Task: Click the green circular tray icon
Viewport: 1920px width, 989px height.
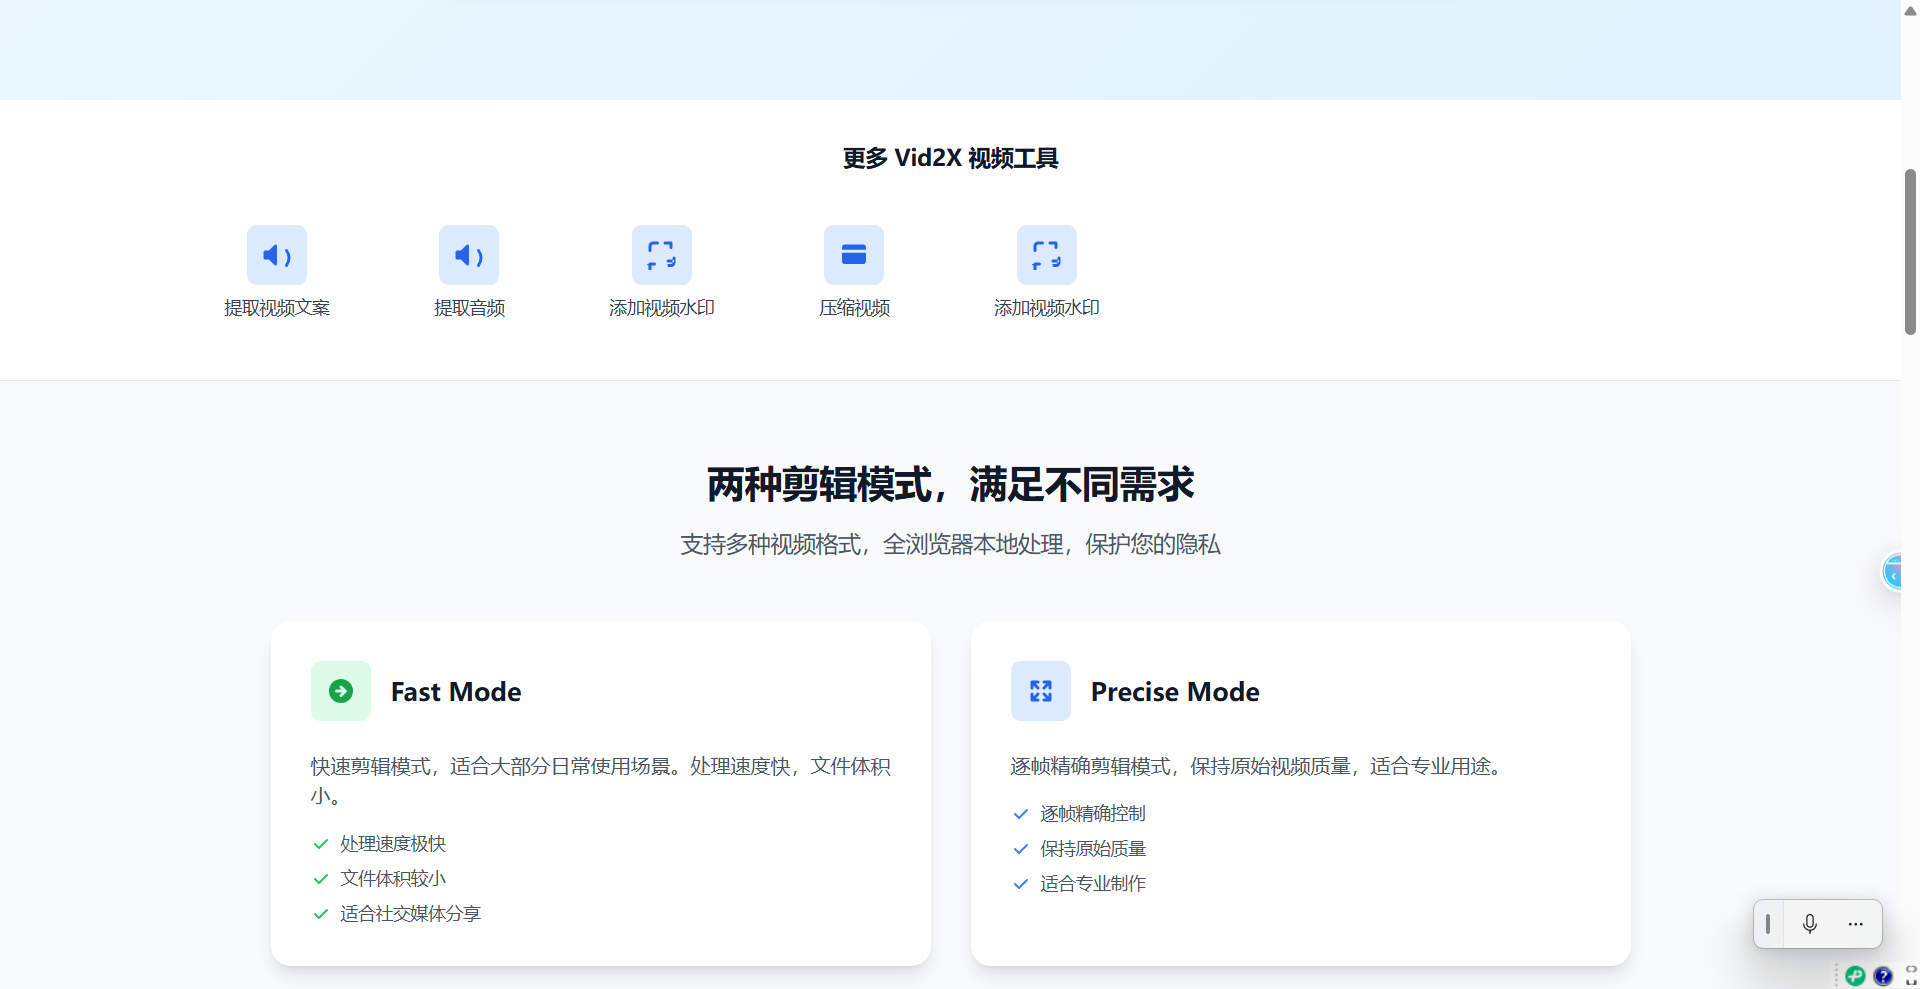Action: (1855, 976)
